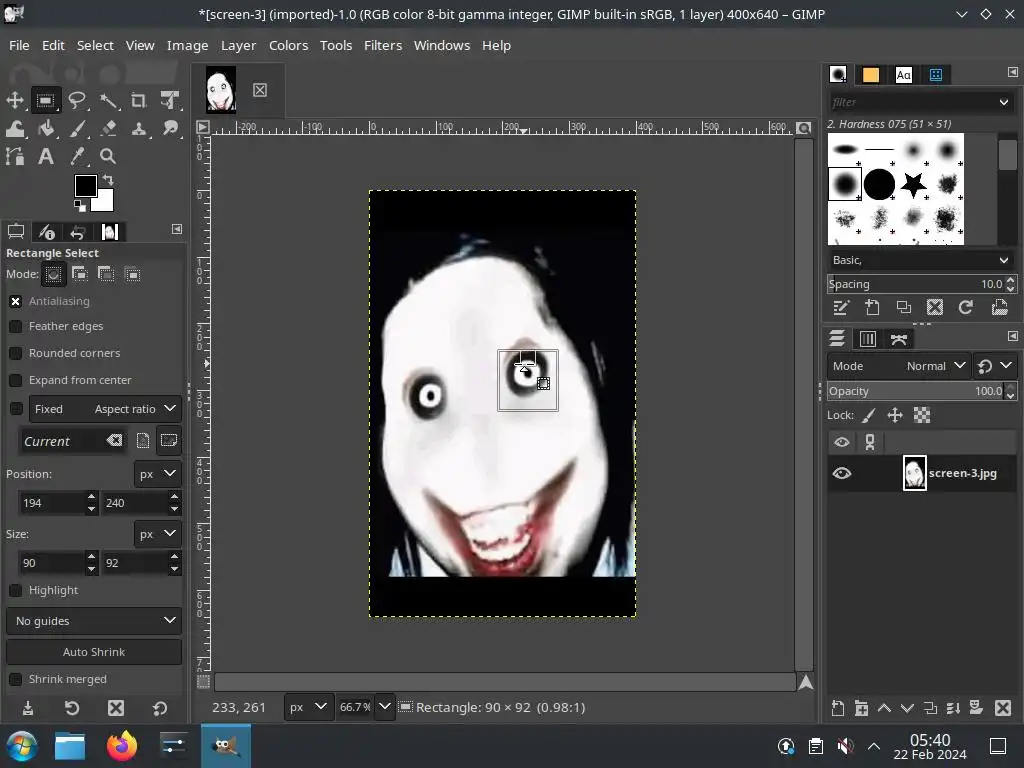1024x768 pixels.
Task: Hide the screen-3.jpg layer
Action: [842, 473]
